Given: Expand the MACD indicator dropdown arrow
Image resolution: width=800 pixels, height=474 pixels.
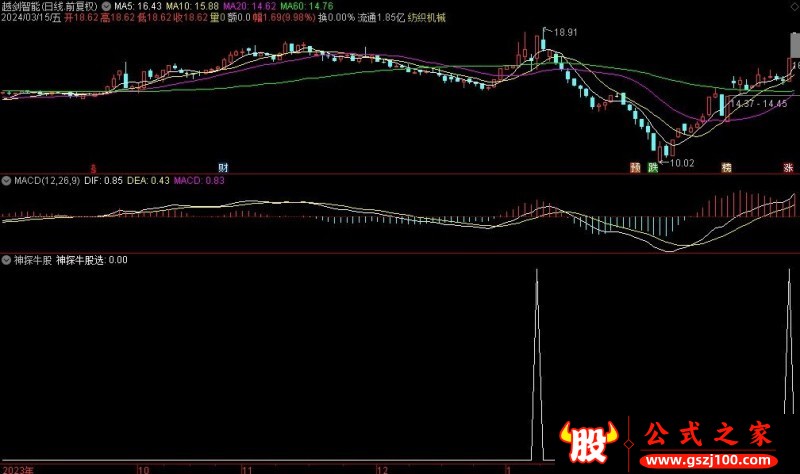Looking at the screenshot, I should (6, 181).
